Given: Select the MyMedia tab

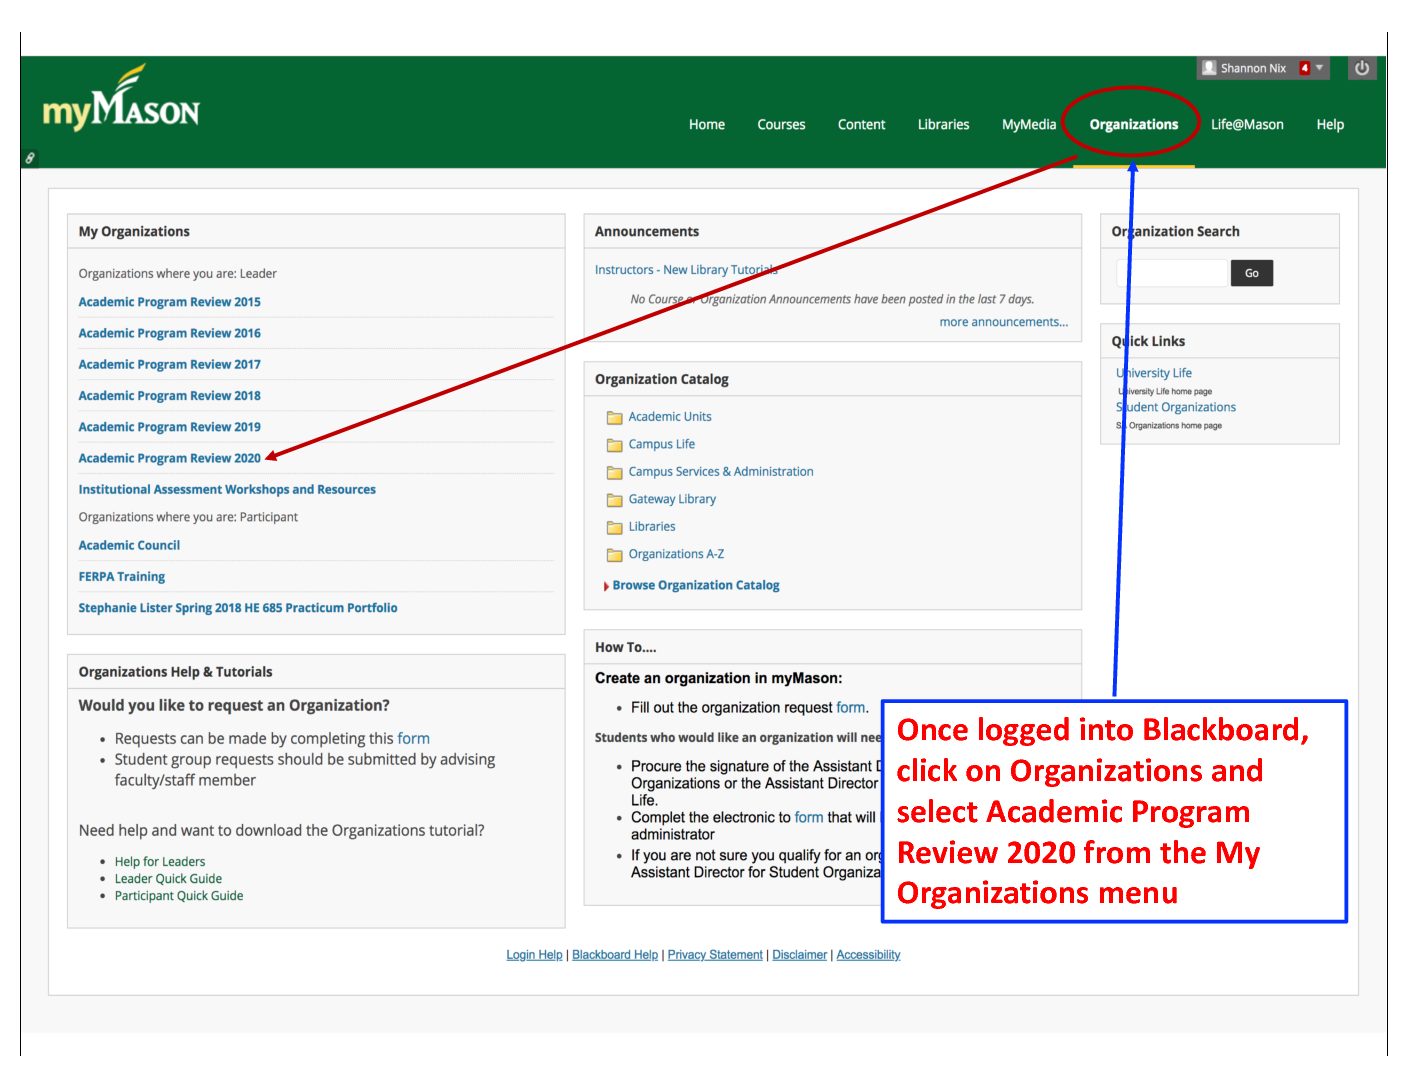Looking at the screenshot, I should (1029, 125).
